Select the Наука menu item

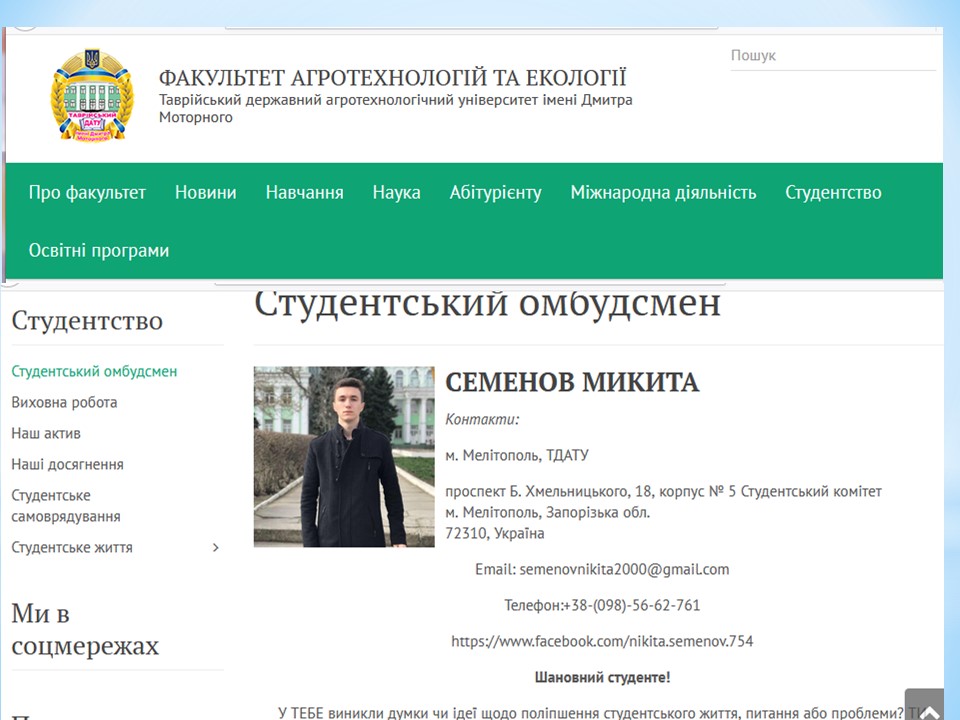[396, 193]
